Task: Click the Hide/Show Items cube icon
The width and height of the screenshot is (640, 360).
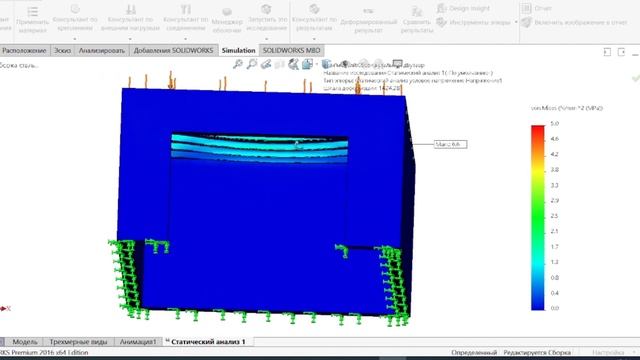Action: [327, 64]
